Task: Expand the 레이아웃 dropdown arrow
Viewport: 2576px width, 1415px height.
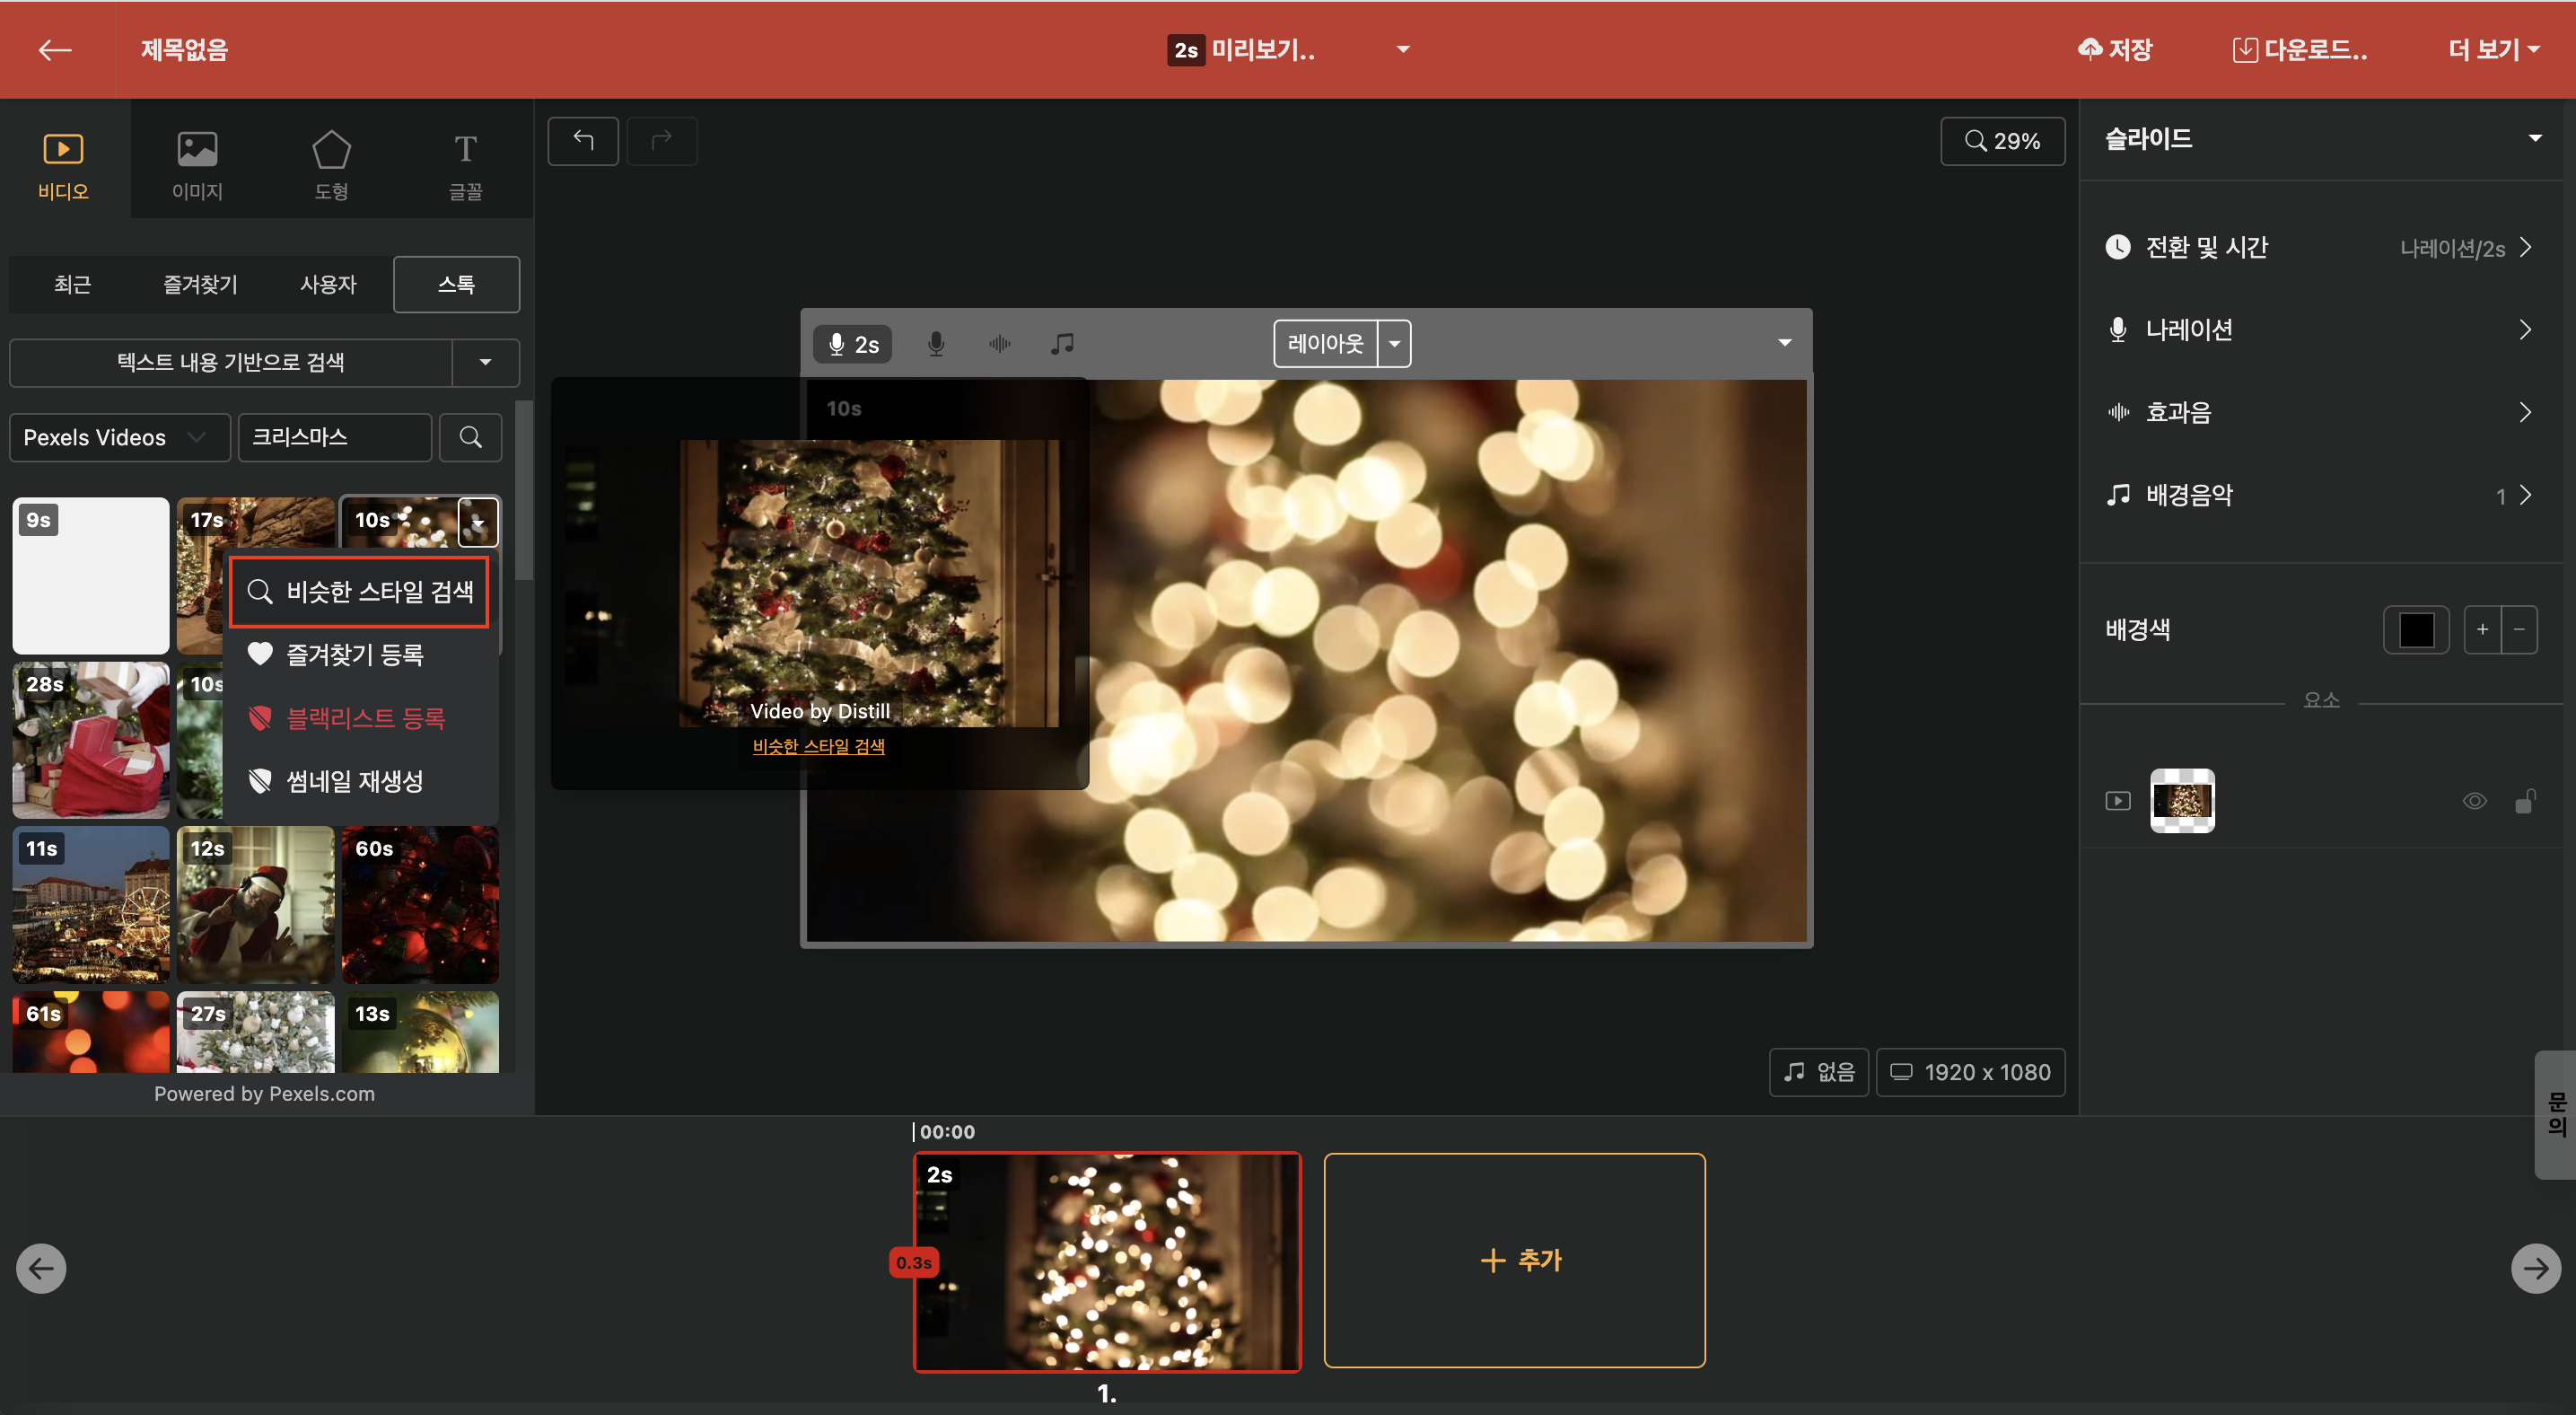Action: [1394, 343]
